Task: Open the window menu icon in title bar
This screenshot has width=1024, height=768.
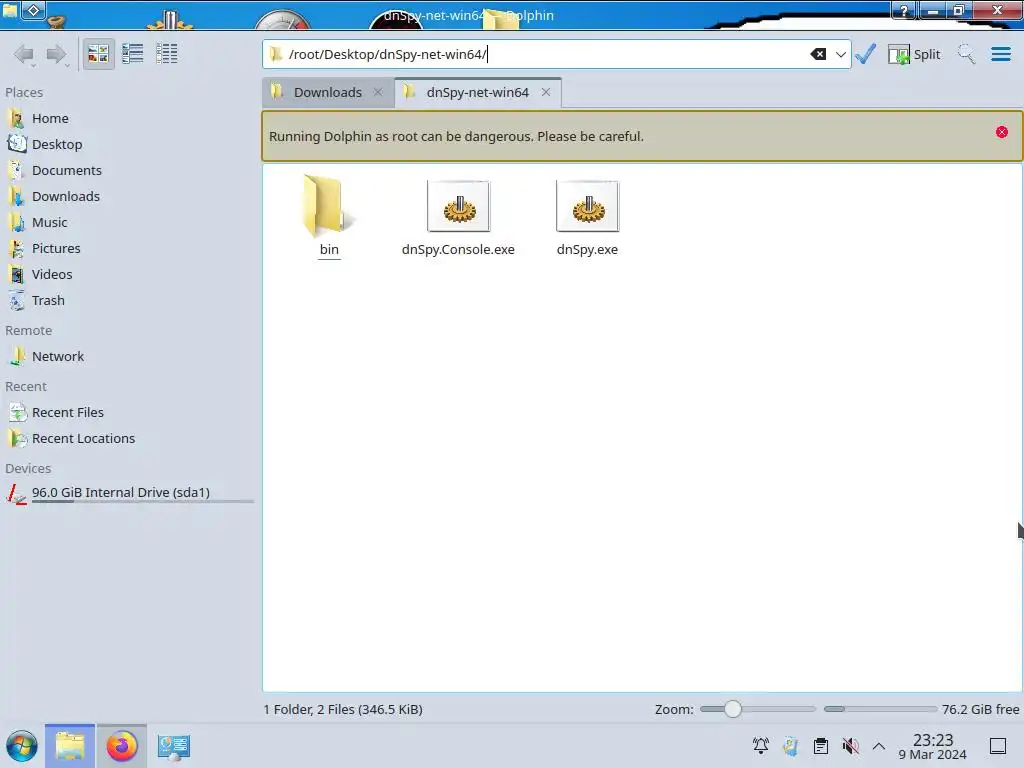Action: coord(10,10)
